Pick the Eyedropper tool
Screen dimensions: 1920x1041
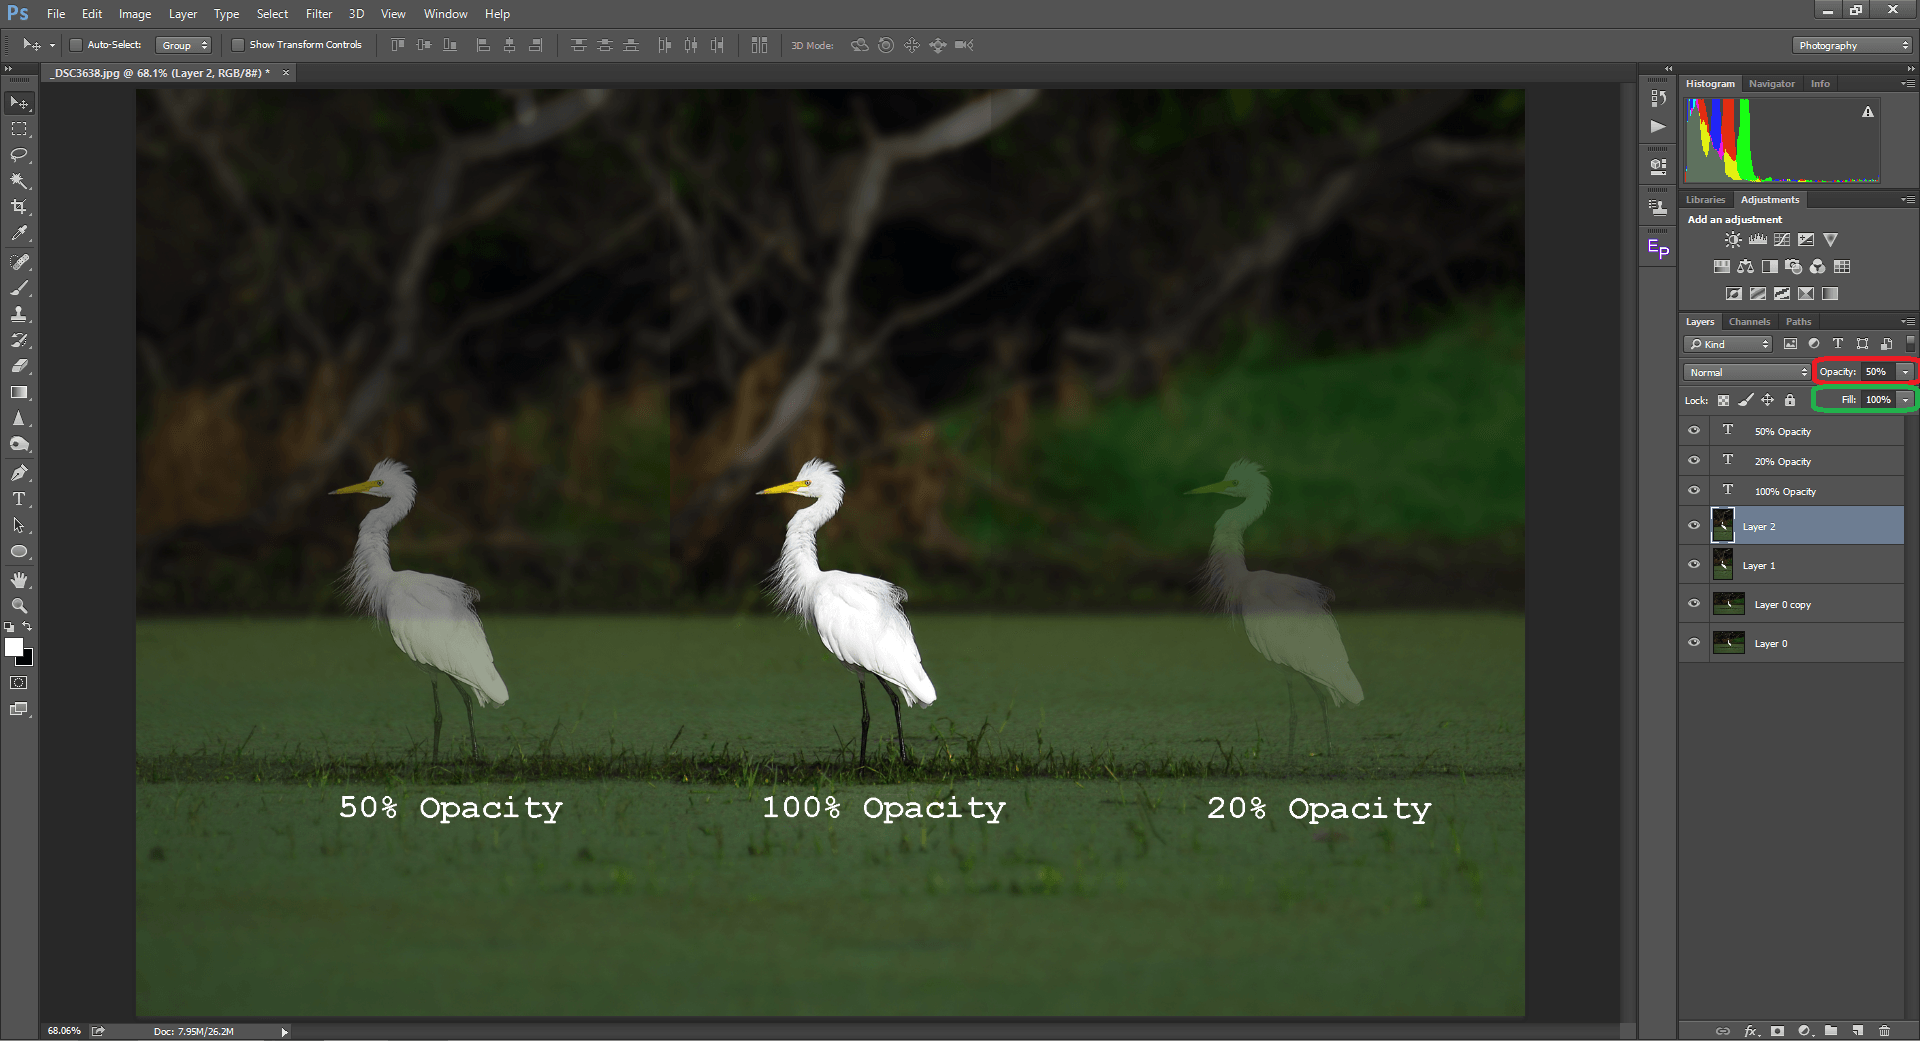[x=19, y=233]
